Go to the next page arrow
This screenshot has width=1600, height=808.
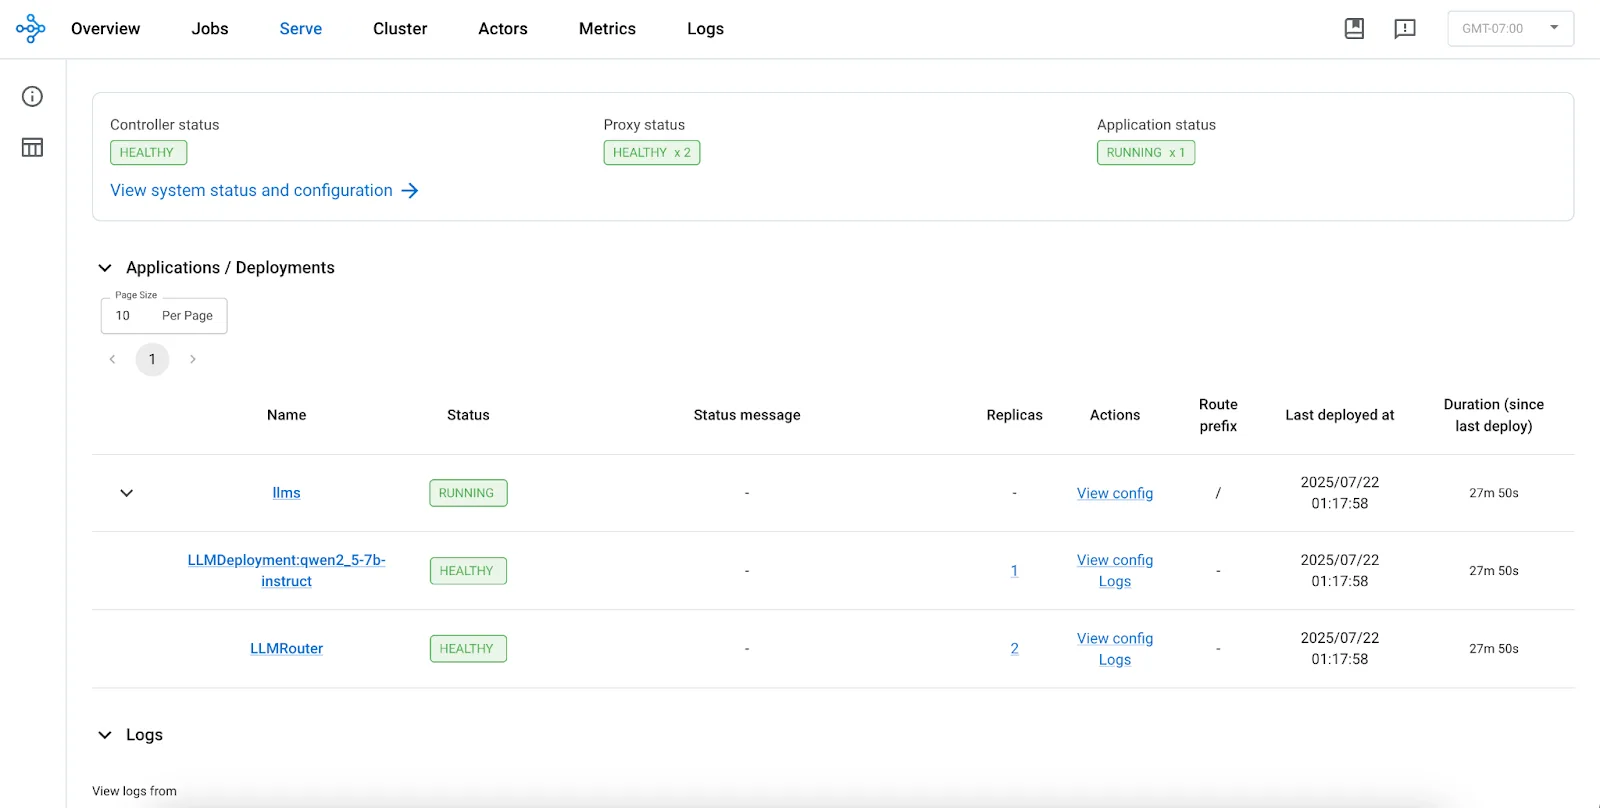click(x=193, y=359)
